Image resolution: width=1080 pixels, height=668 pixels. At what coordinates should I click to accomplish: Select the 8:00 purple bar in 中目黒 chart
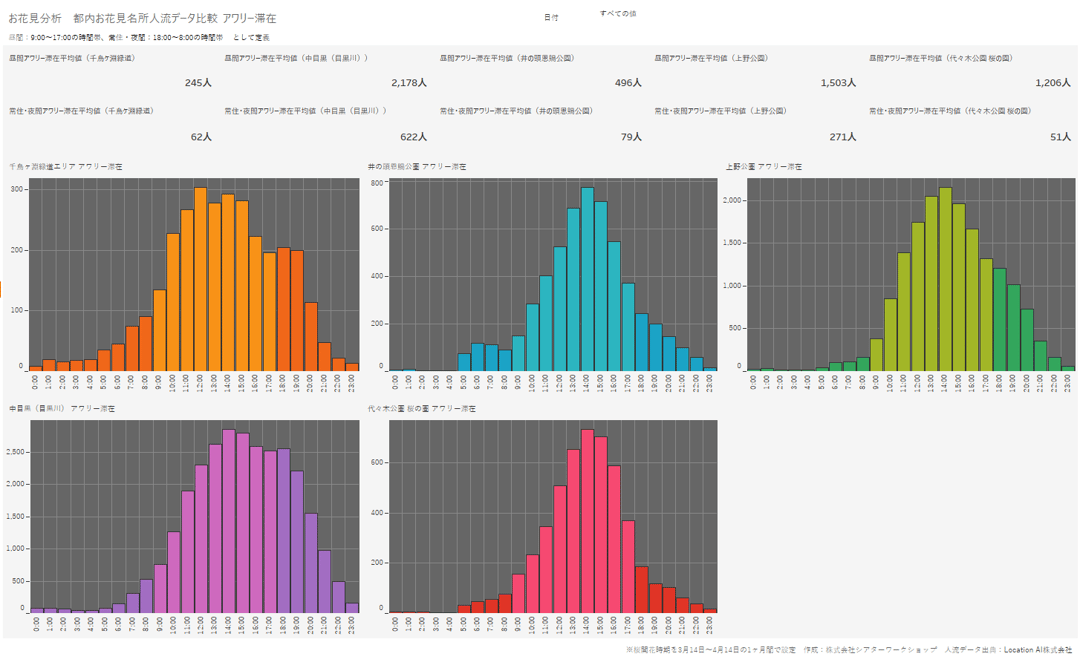[146, 596]
